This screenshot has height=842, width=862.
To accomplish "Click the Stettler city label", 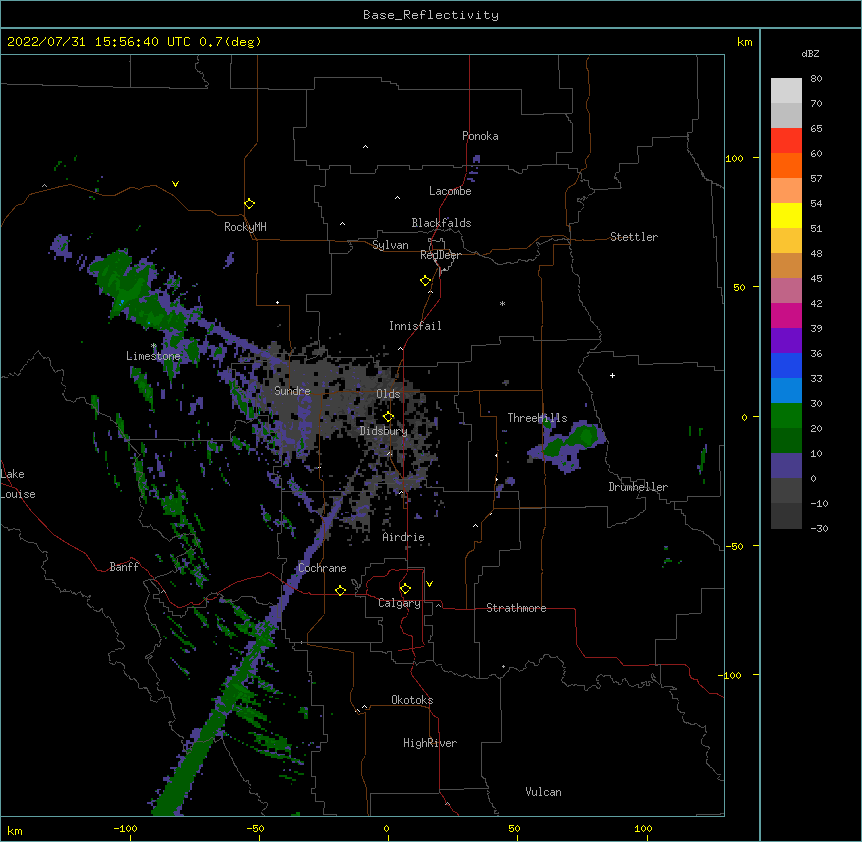I will 634,237.
